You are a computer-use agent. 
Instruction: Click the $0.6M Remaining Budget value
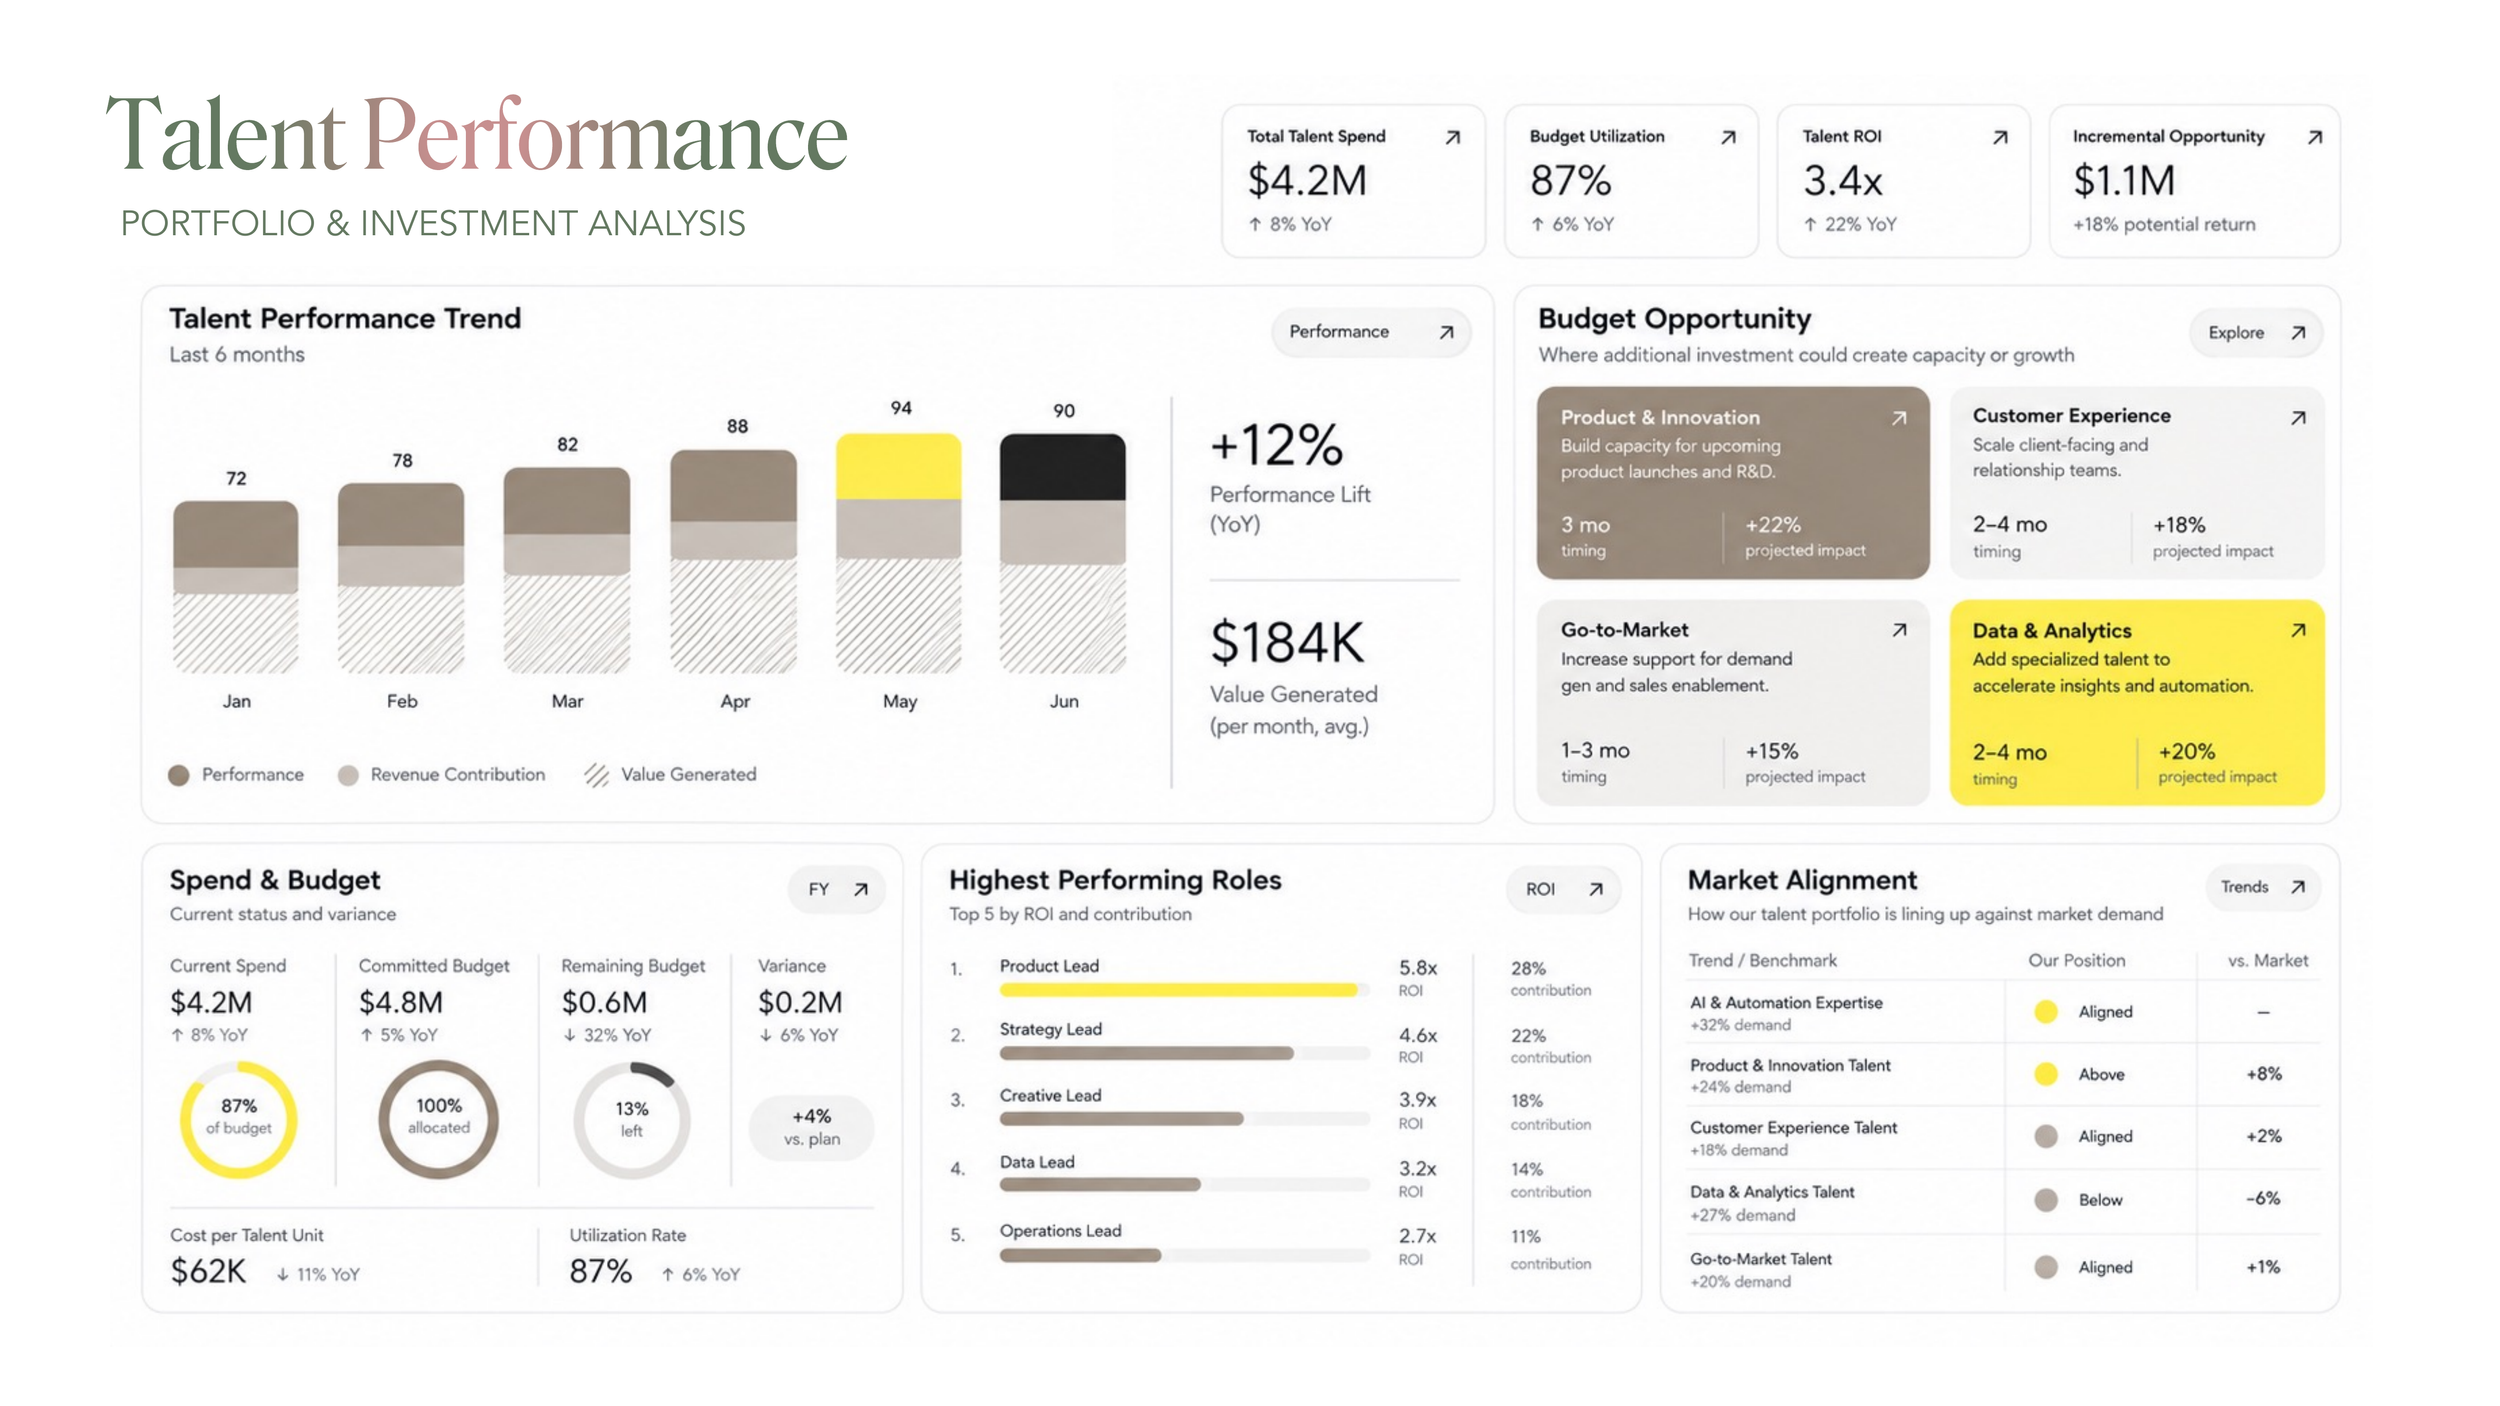[604, 1002]
